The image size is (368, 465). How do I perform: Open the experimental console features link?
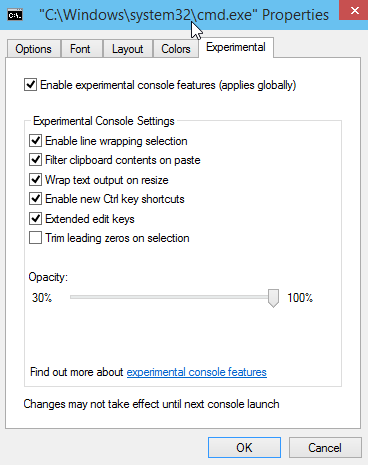point(197,372)
